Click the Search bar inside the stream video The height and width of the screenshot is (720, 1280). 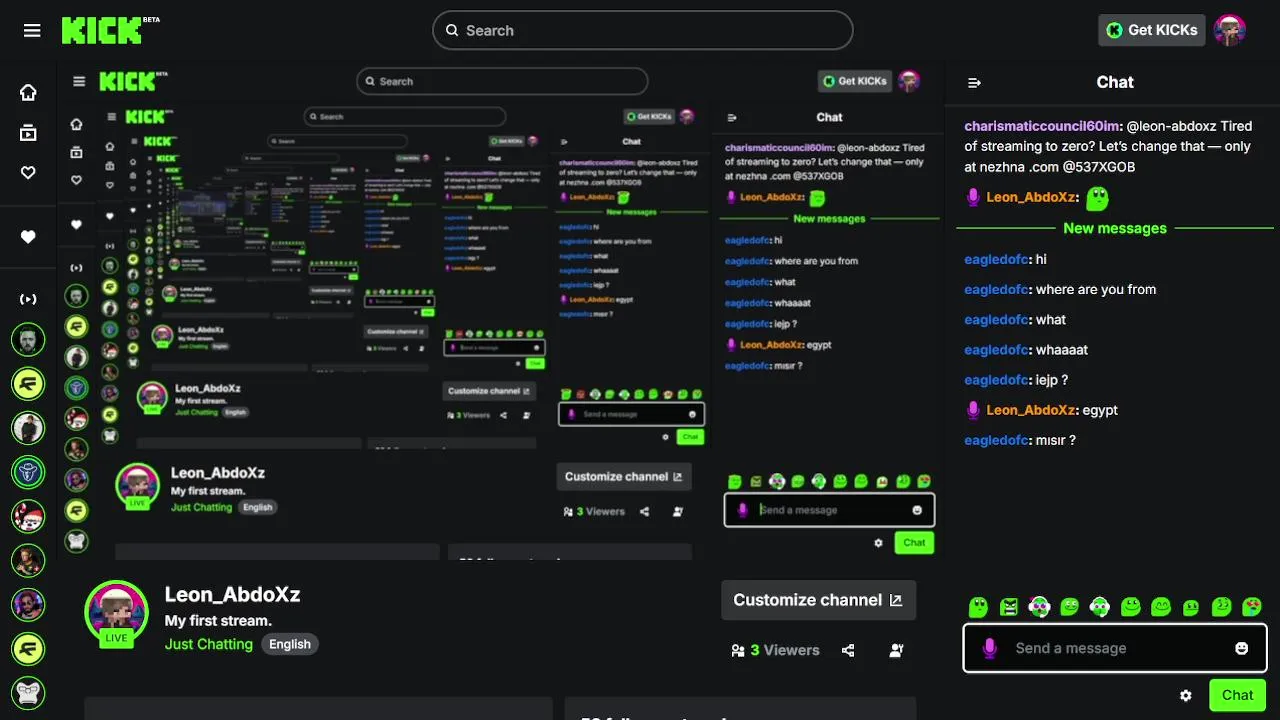point(502,81)
